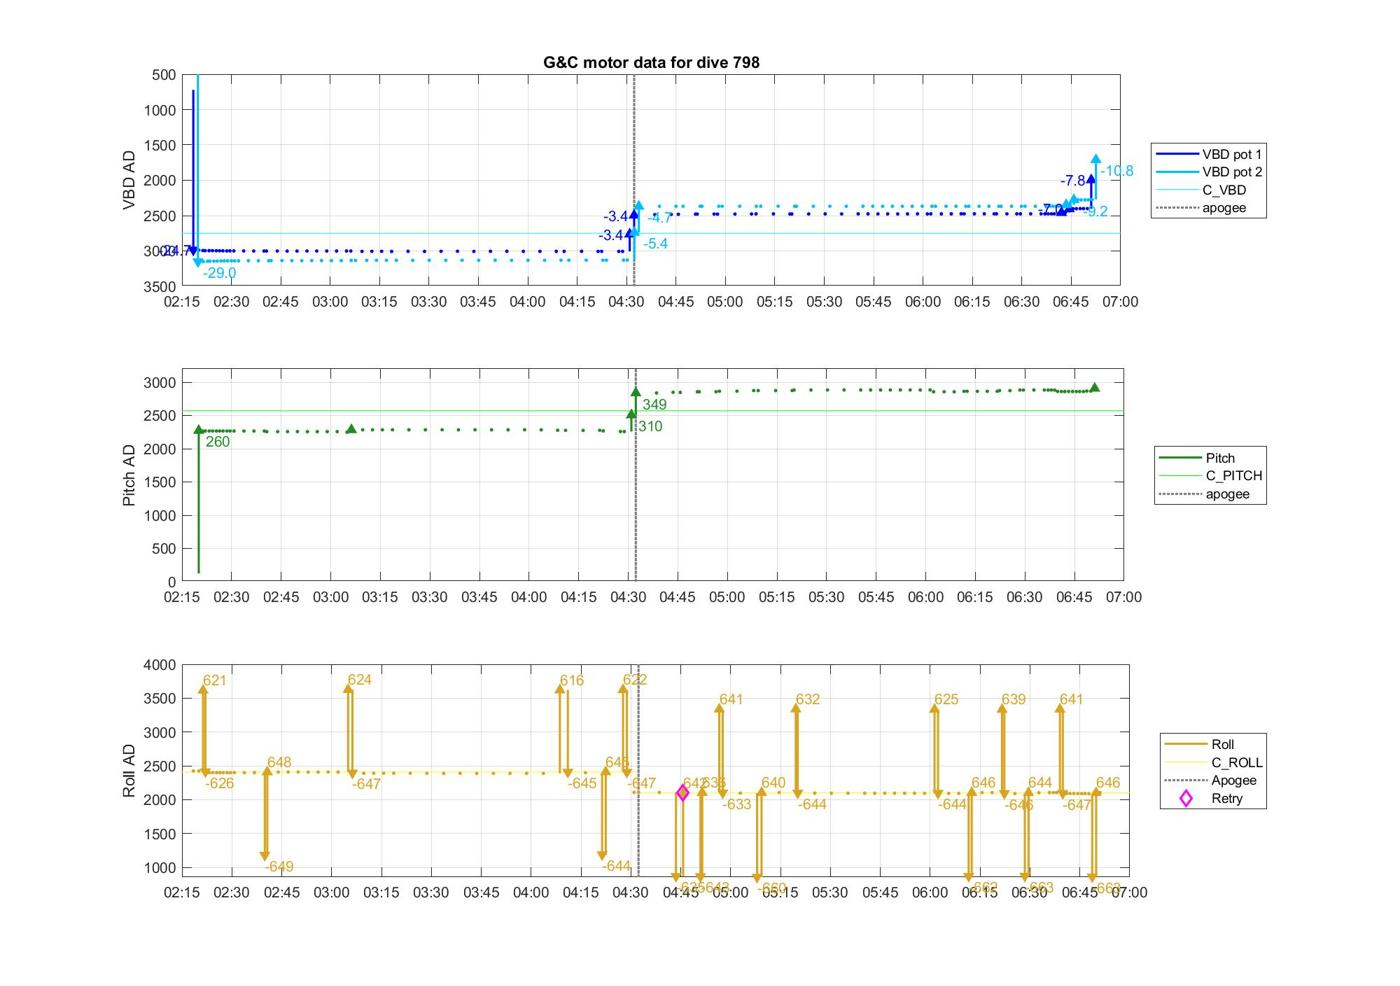
Task: Click the '07:00' tick on VBD plot
Action: (1120, 301)
